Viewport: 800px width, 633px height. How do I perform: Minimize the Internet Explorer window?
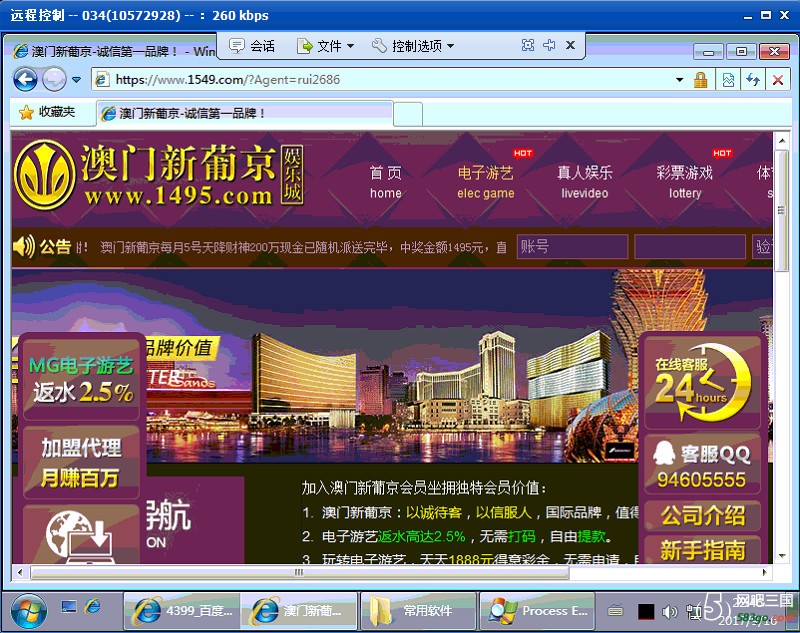[x=708, y=52]
